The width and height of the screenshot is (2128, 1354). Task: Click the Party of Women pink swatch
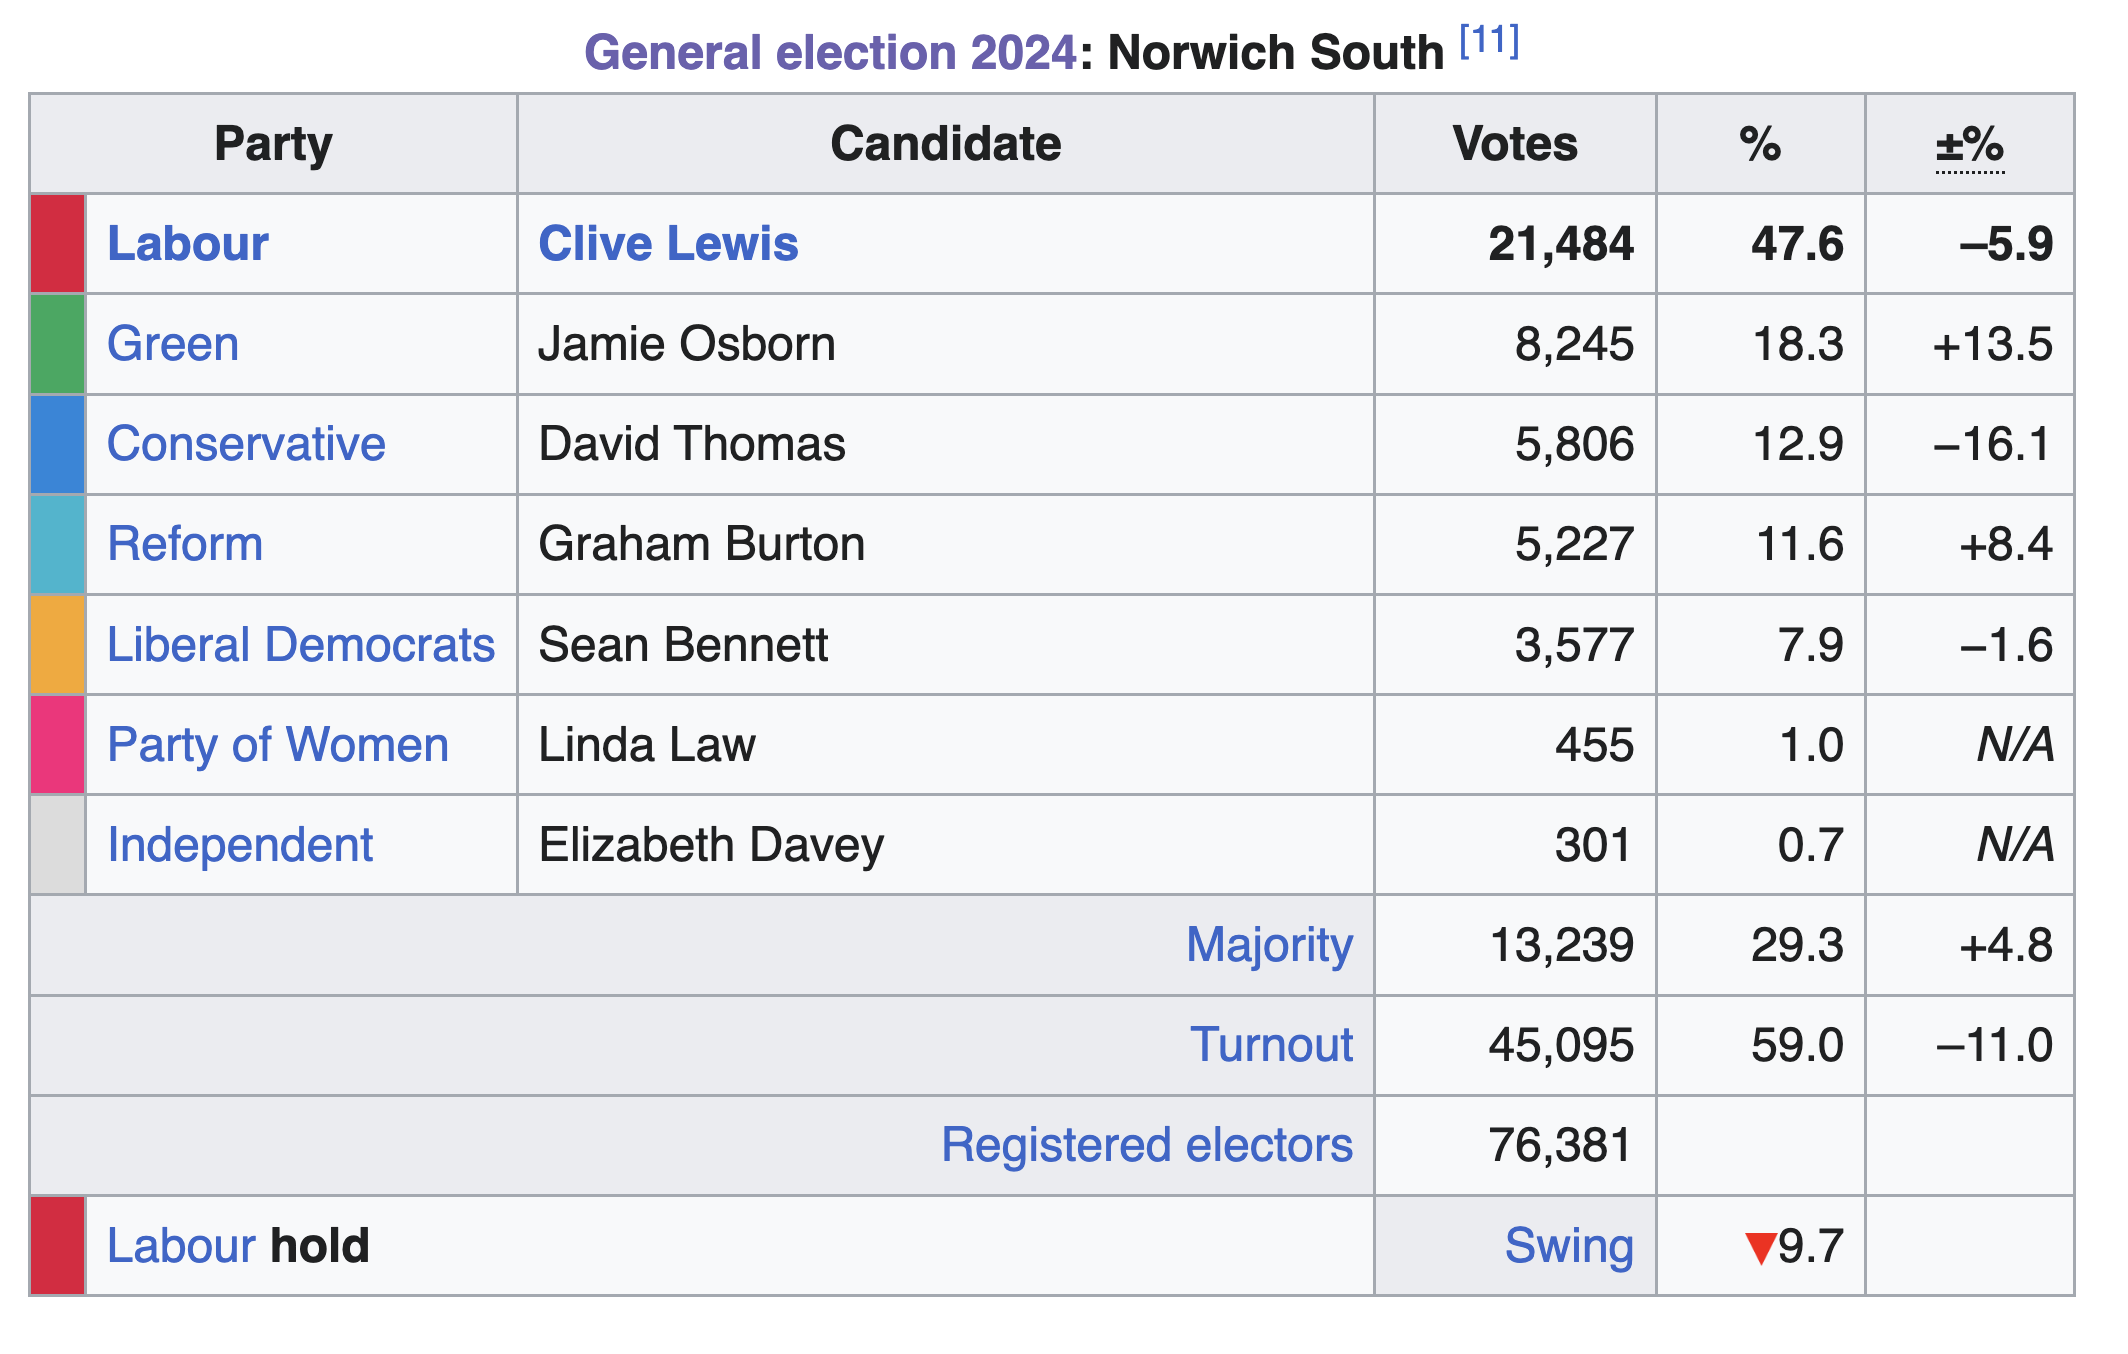(58, 745)
